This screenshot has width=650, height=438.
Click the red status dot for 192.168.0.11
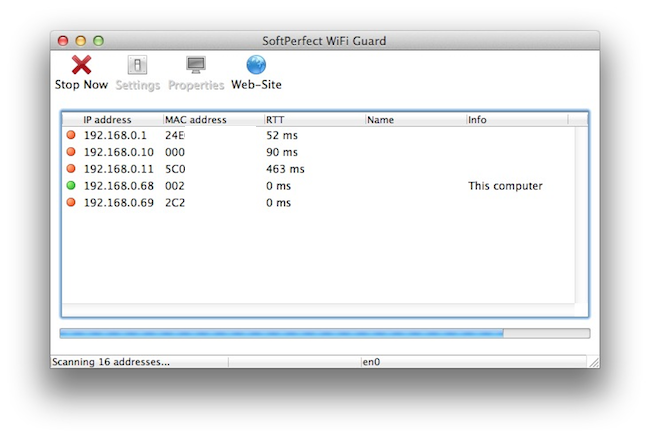71,169
